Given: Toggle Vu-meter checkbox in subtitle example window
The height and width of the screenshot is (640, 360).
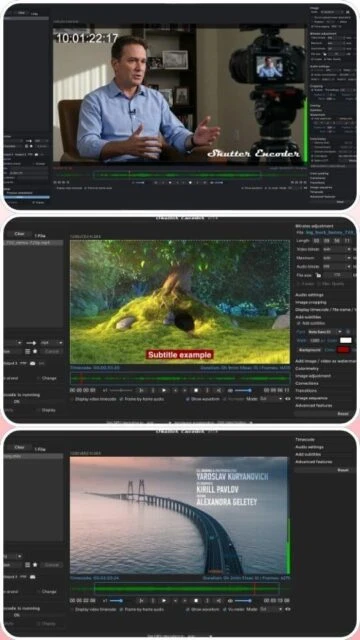Looking at the screenshot, I should point(224,399).
